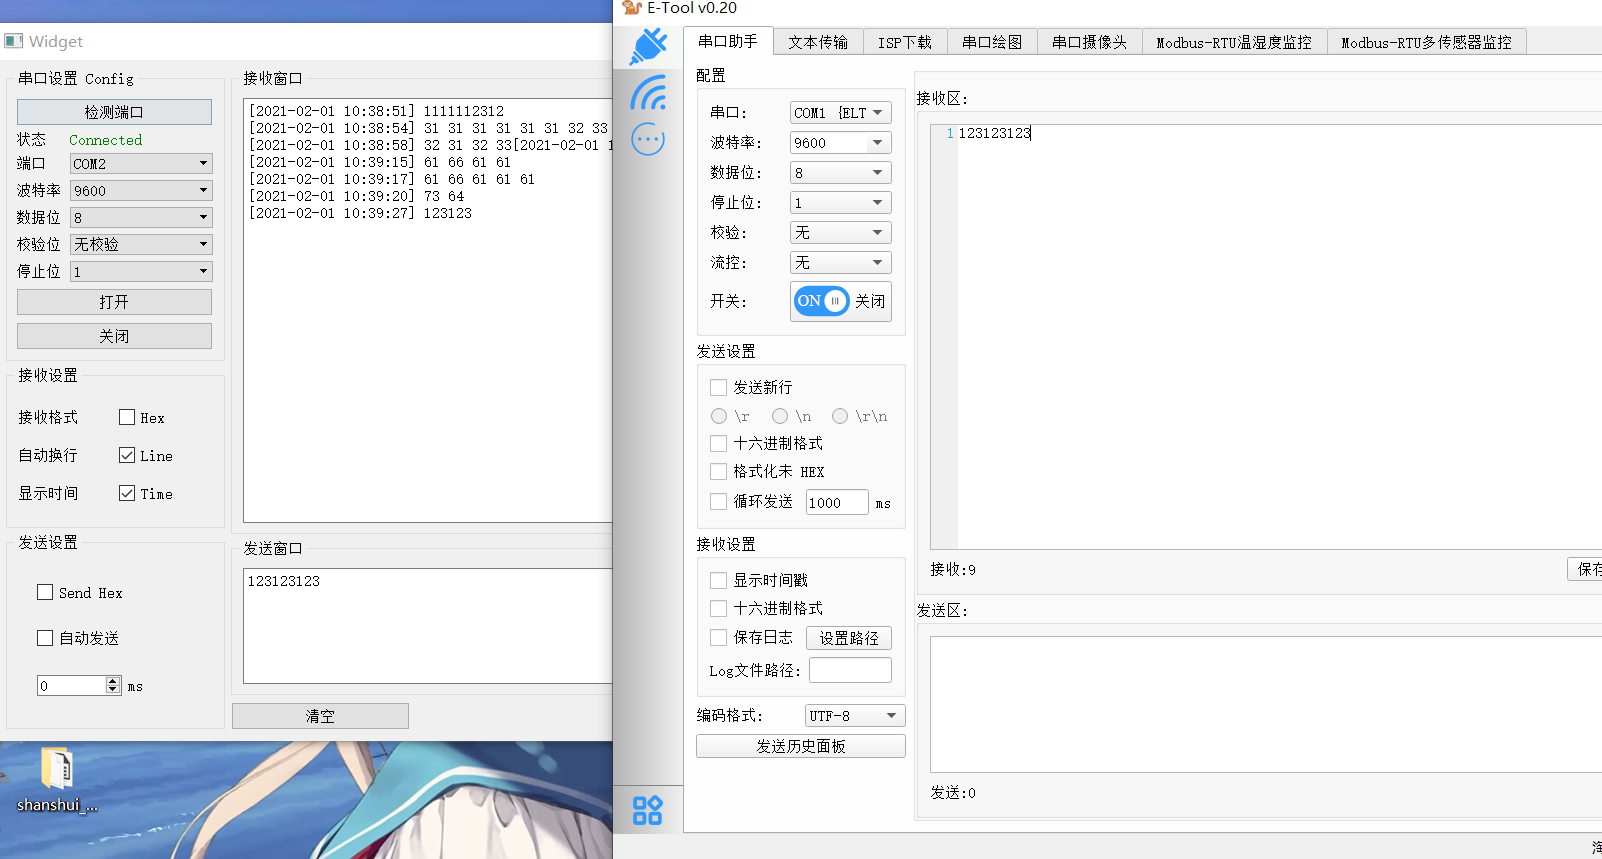Screen dimensions: 1602x859
Task: Click the E-Tool 接收区 text area
Action: [x=1266, y=337]
